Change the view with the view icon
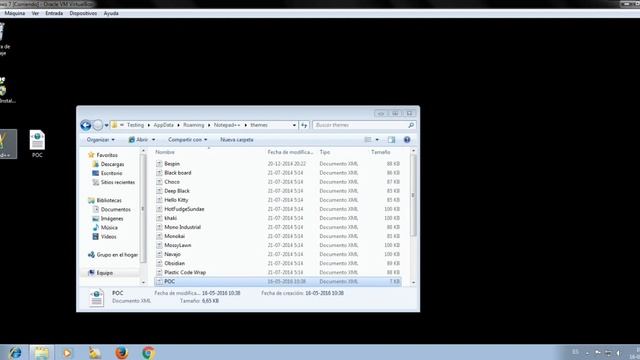Viewport: 640px width, 360px height. click(368, 140)
